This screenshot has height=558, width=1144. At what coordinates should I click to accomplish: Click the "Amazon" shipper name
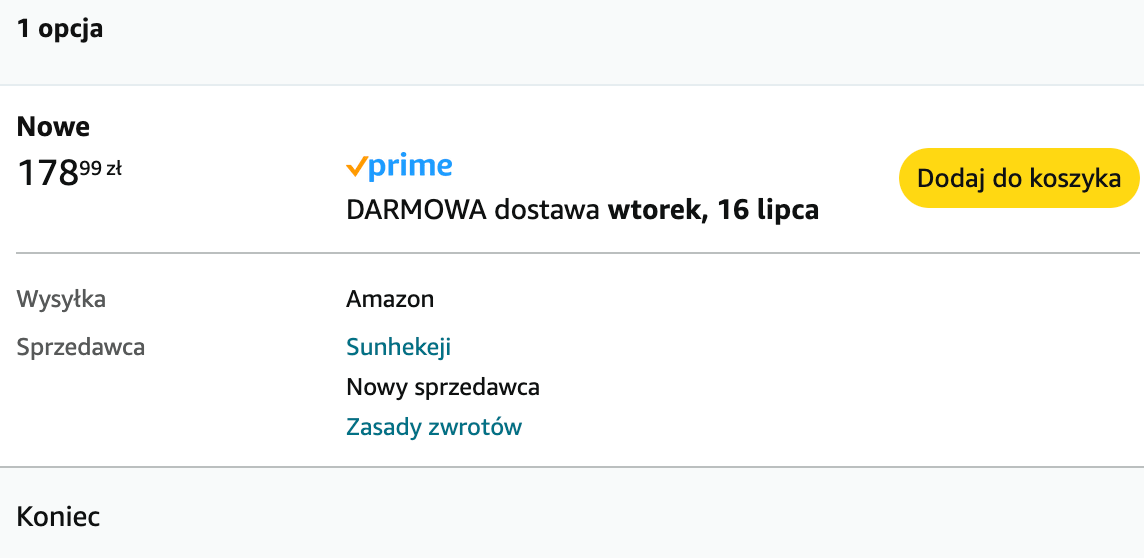coord(390,299)
